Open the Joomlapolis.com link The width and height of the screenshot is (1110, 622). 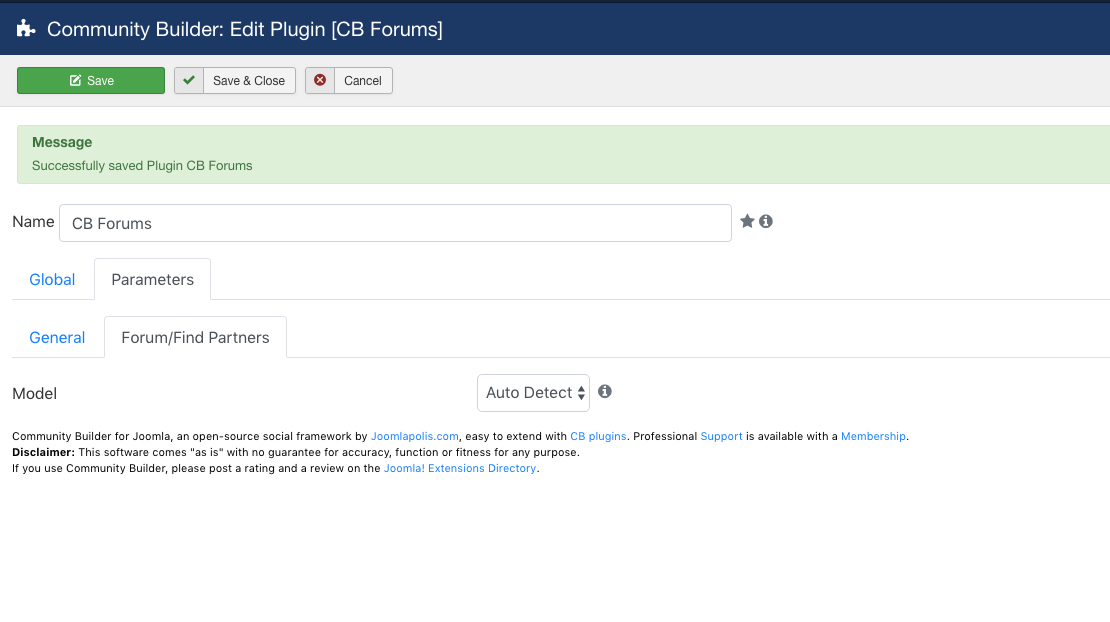tap(415, 436)
